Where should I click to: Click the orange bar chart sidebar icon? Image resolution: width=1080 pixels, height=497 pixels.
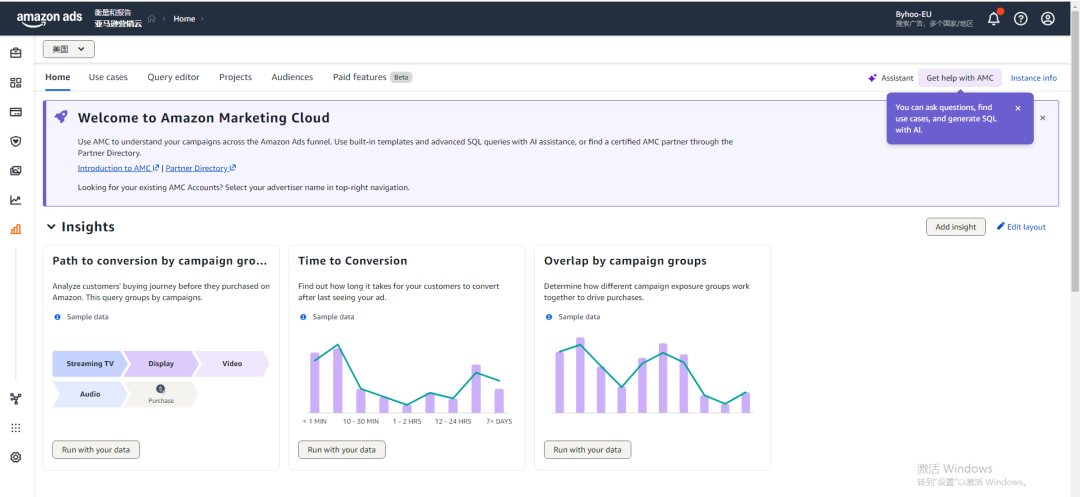pos(15,229)
